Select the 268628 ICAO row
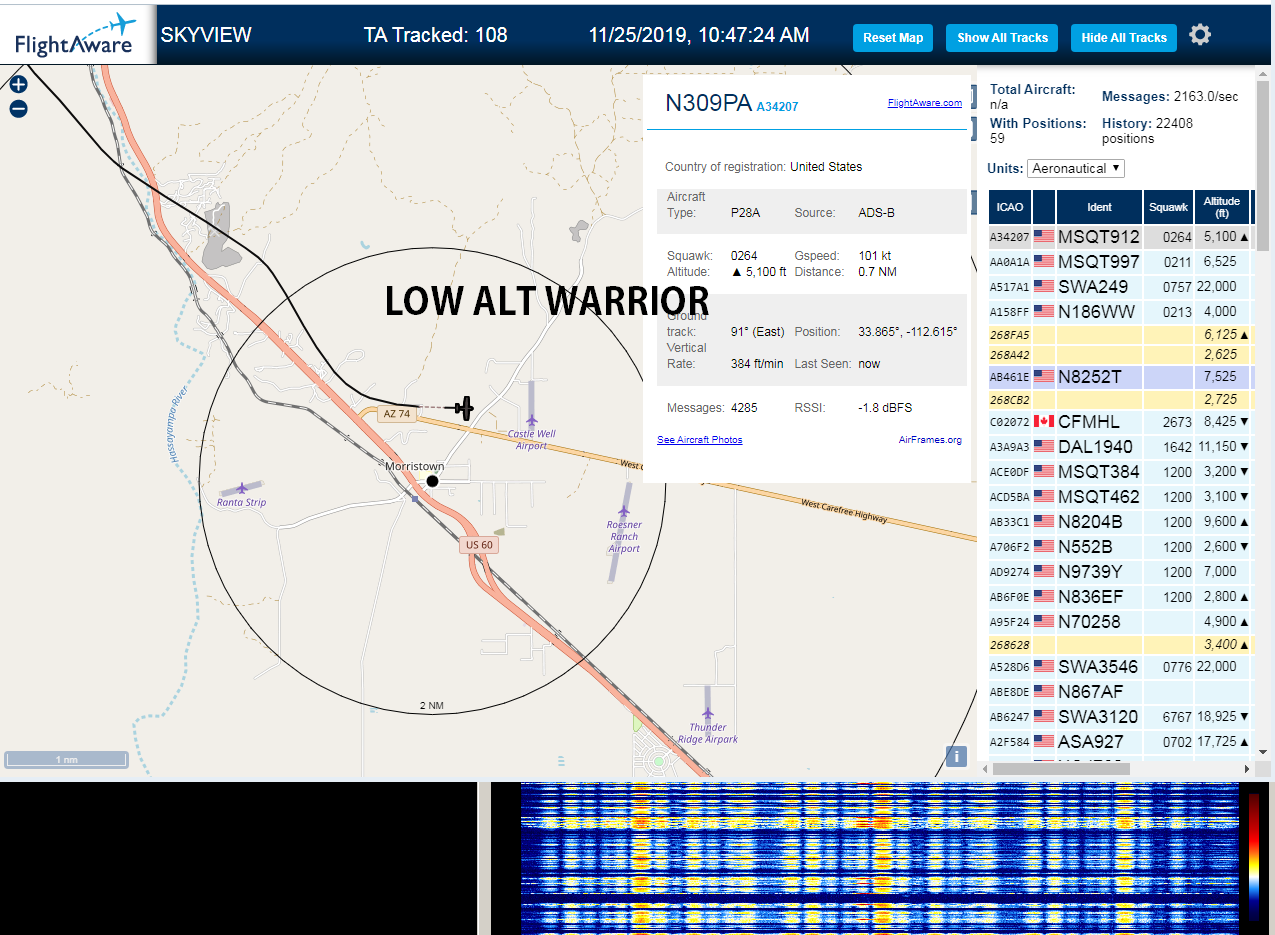 tap(1119, 645)
